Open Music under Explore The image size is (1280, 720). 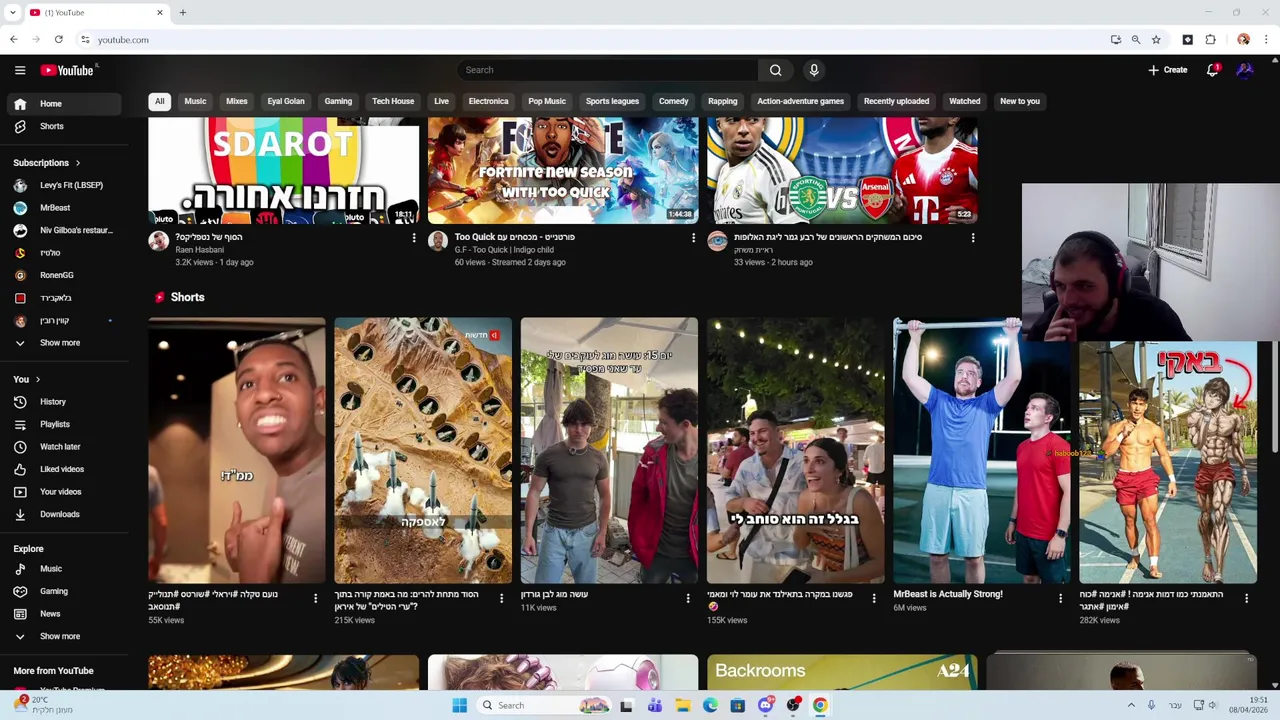coord(64,569)
